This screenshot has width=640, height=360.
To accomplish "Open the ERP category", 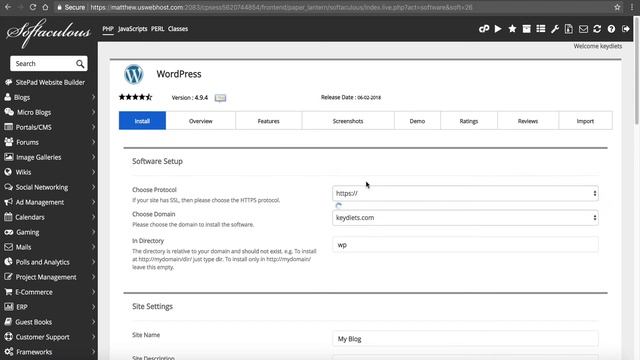I will tap(22, 307).
